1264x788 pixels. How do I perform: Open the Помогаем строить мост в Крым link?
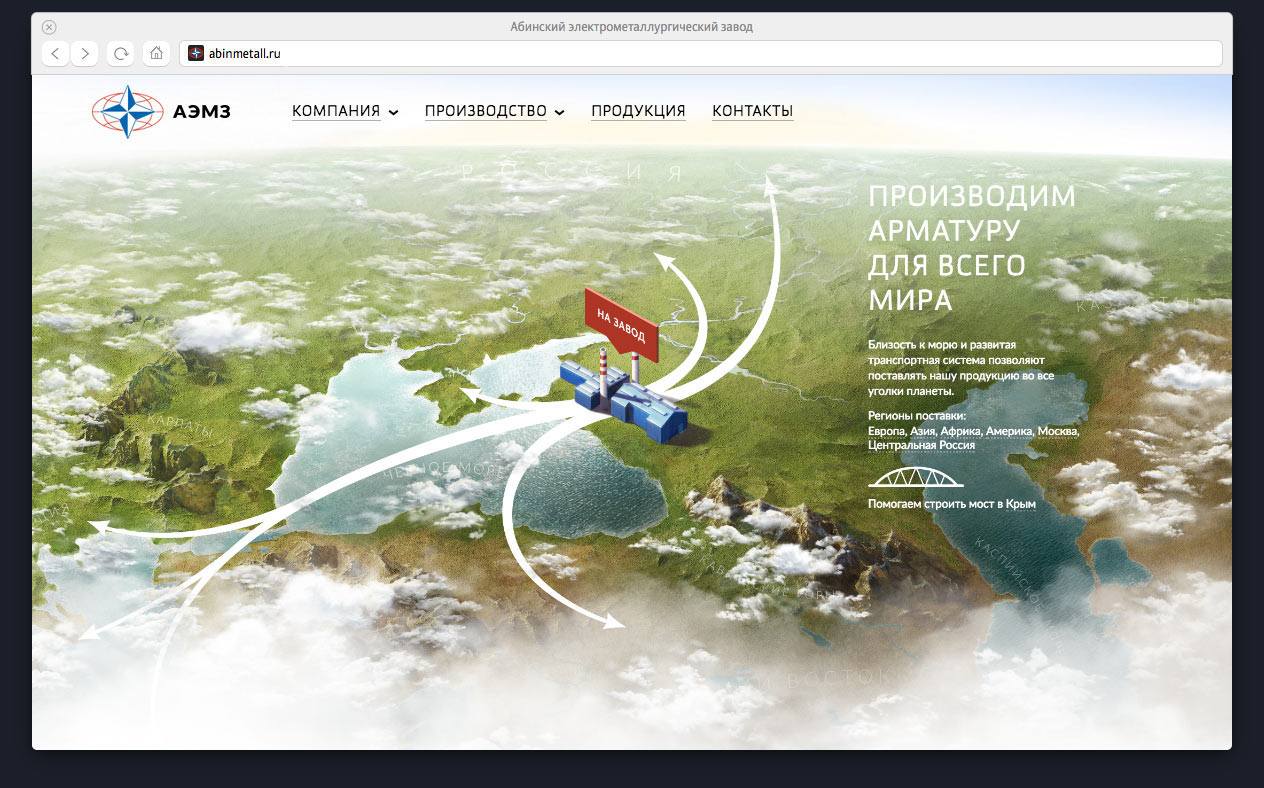[x=951, y=504]
